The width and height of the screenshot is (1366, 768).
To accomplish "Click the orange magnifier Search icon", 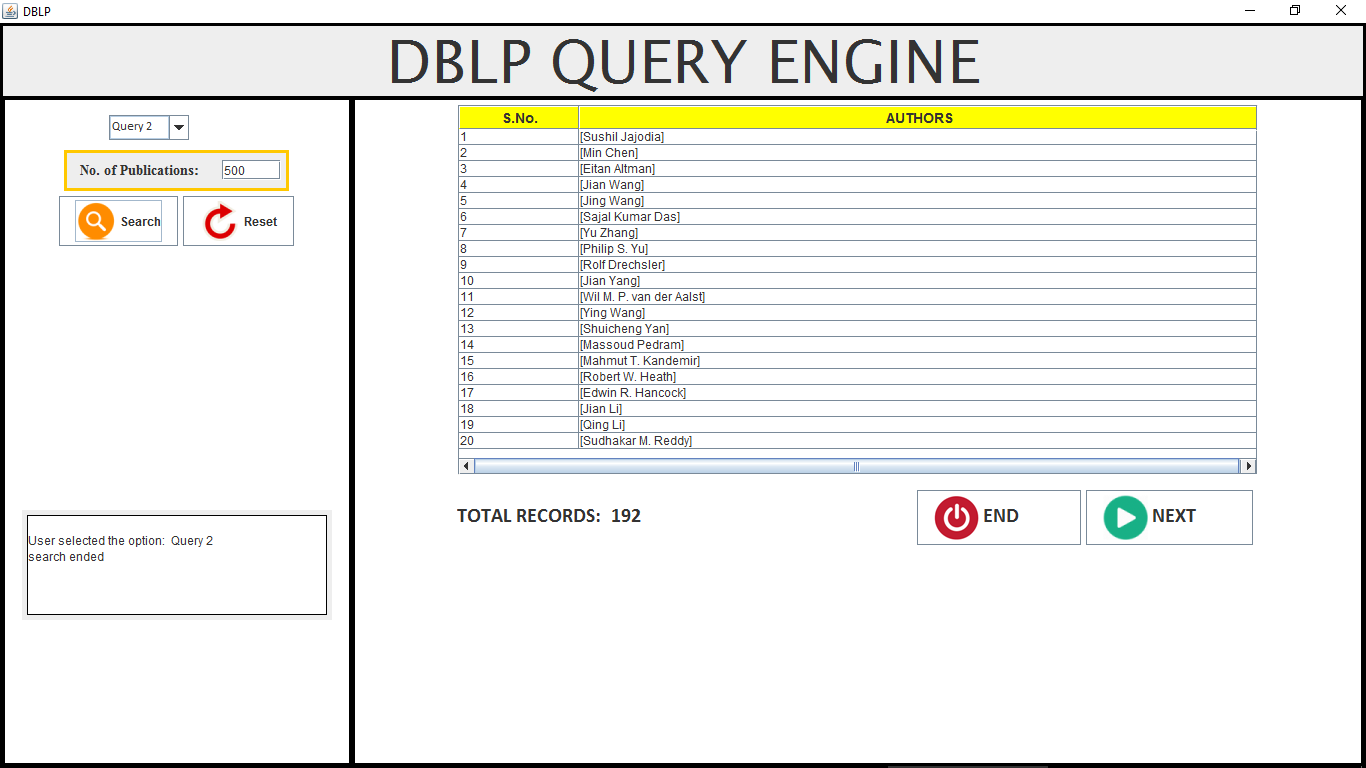I will (x=96, y=221).
